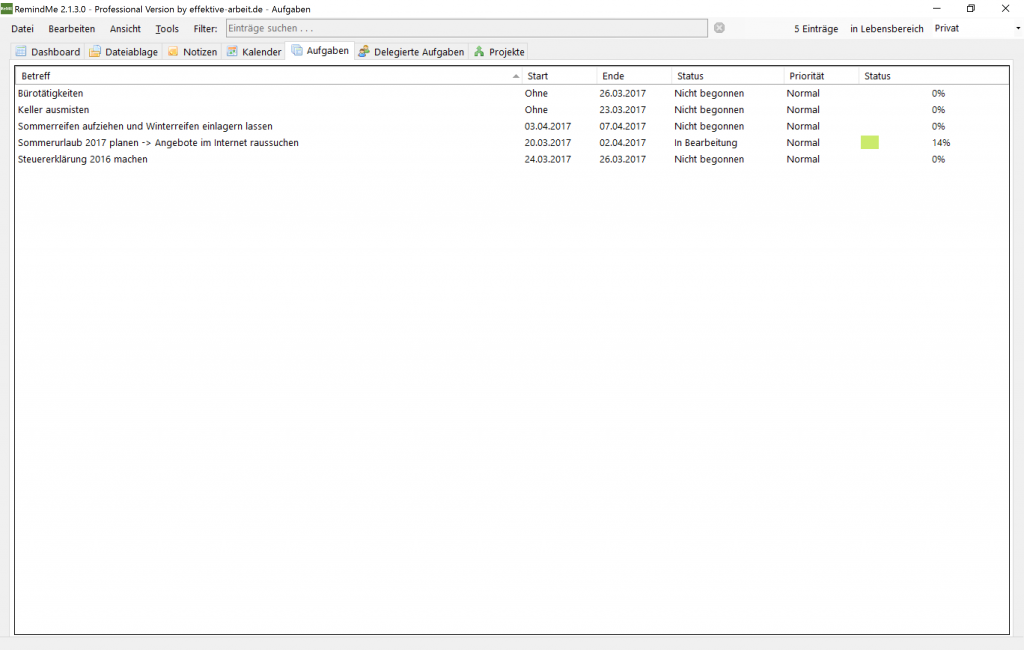Screen dimensions: 1024x650
Task: Clear the filter with the X icon
Action: tap(719, 28)
